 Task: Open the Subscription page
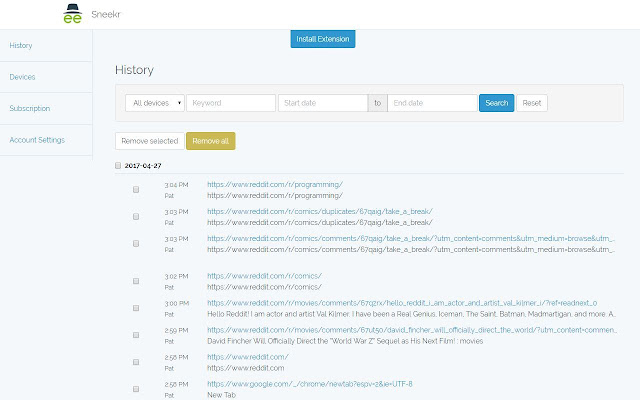[30, 108]
